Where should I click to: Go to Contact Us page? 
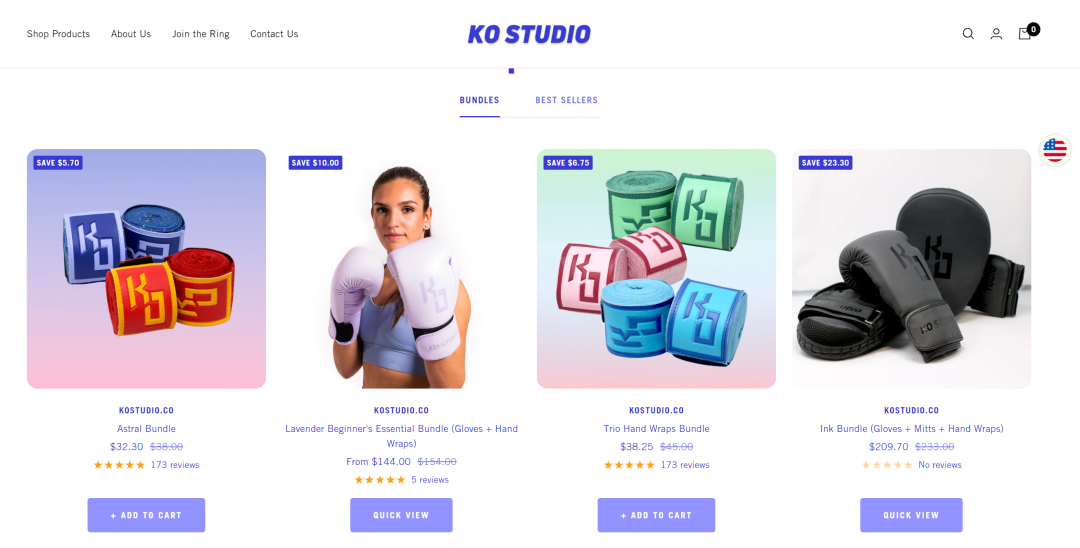tap(274, 34)
